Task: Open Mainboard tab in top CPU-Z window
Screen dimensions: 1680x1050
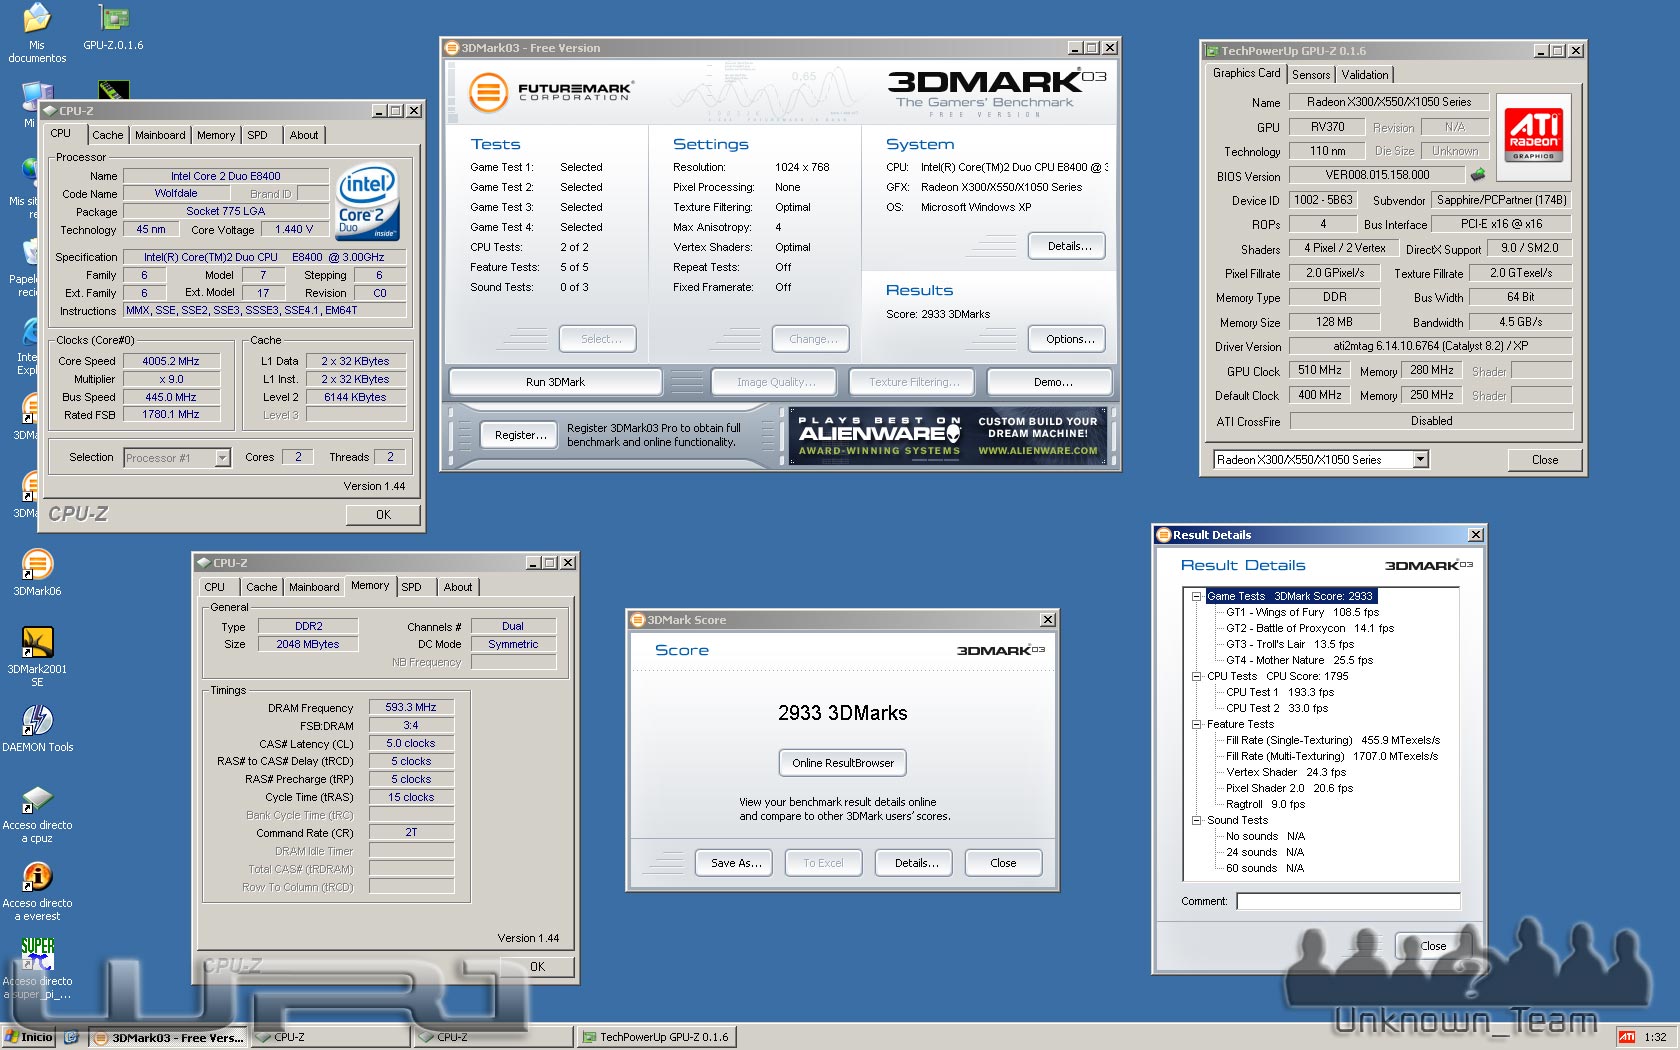Action: 160,135
